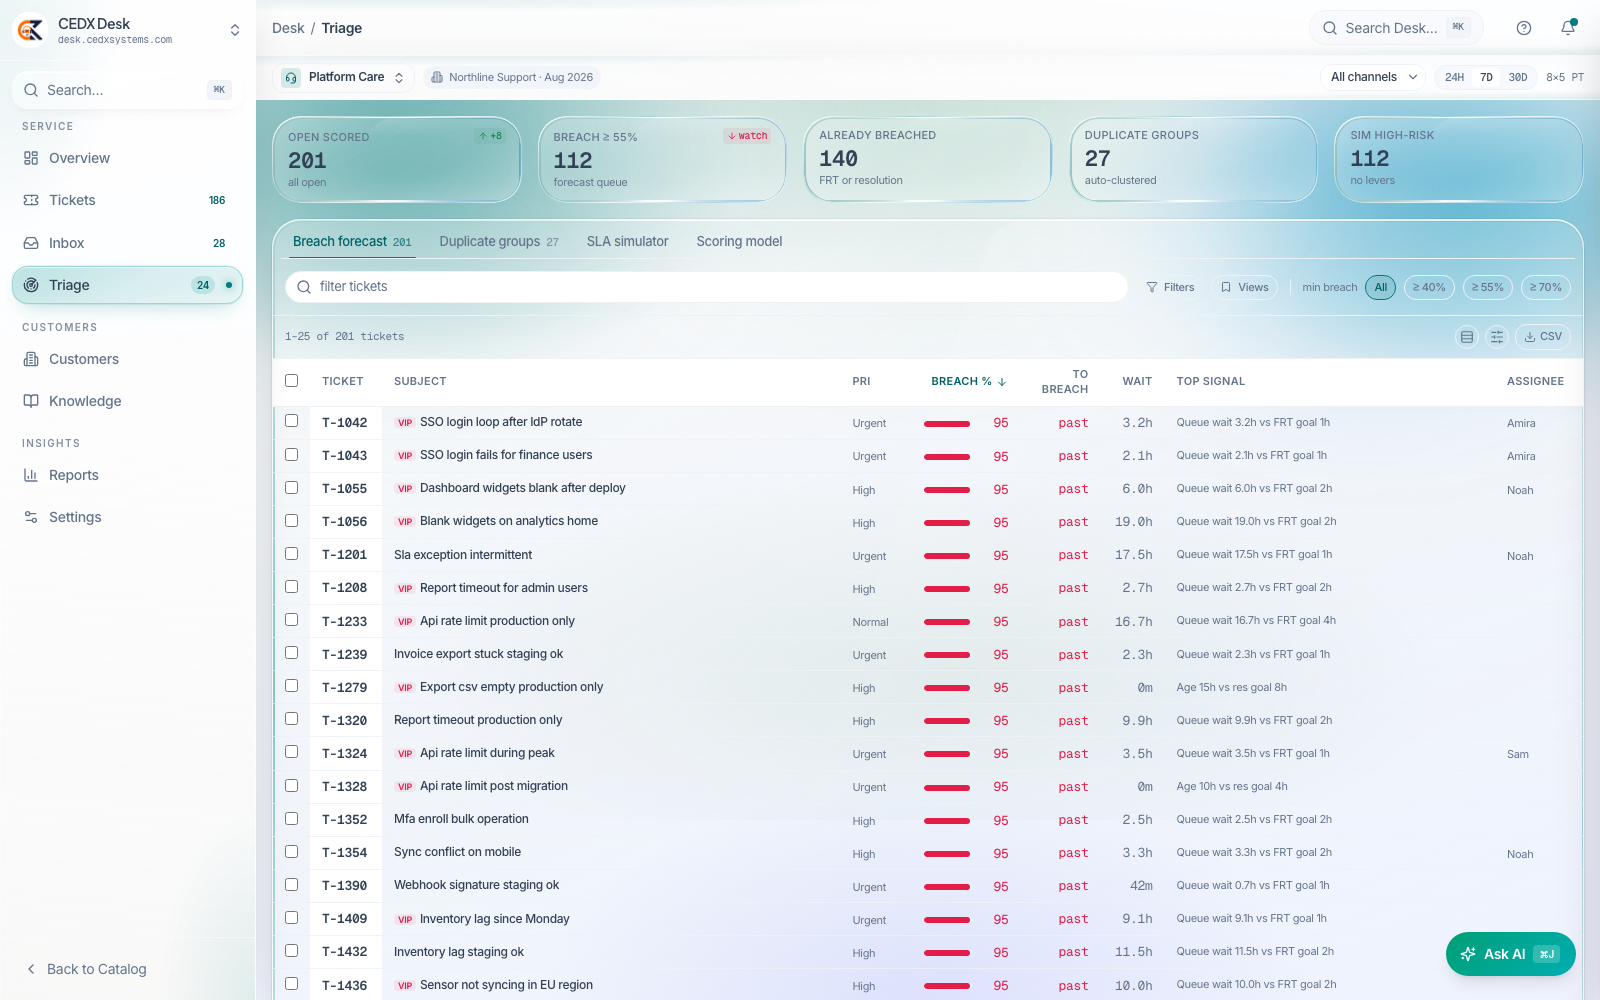Click the Ask AI sparkle button
The width and height of the screenshot is (1600, 1000).
coord(1510,954)
